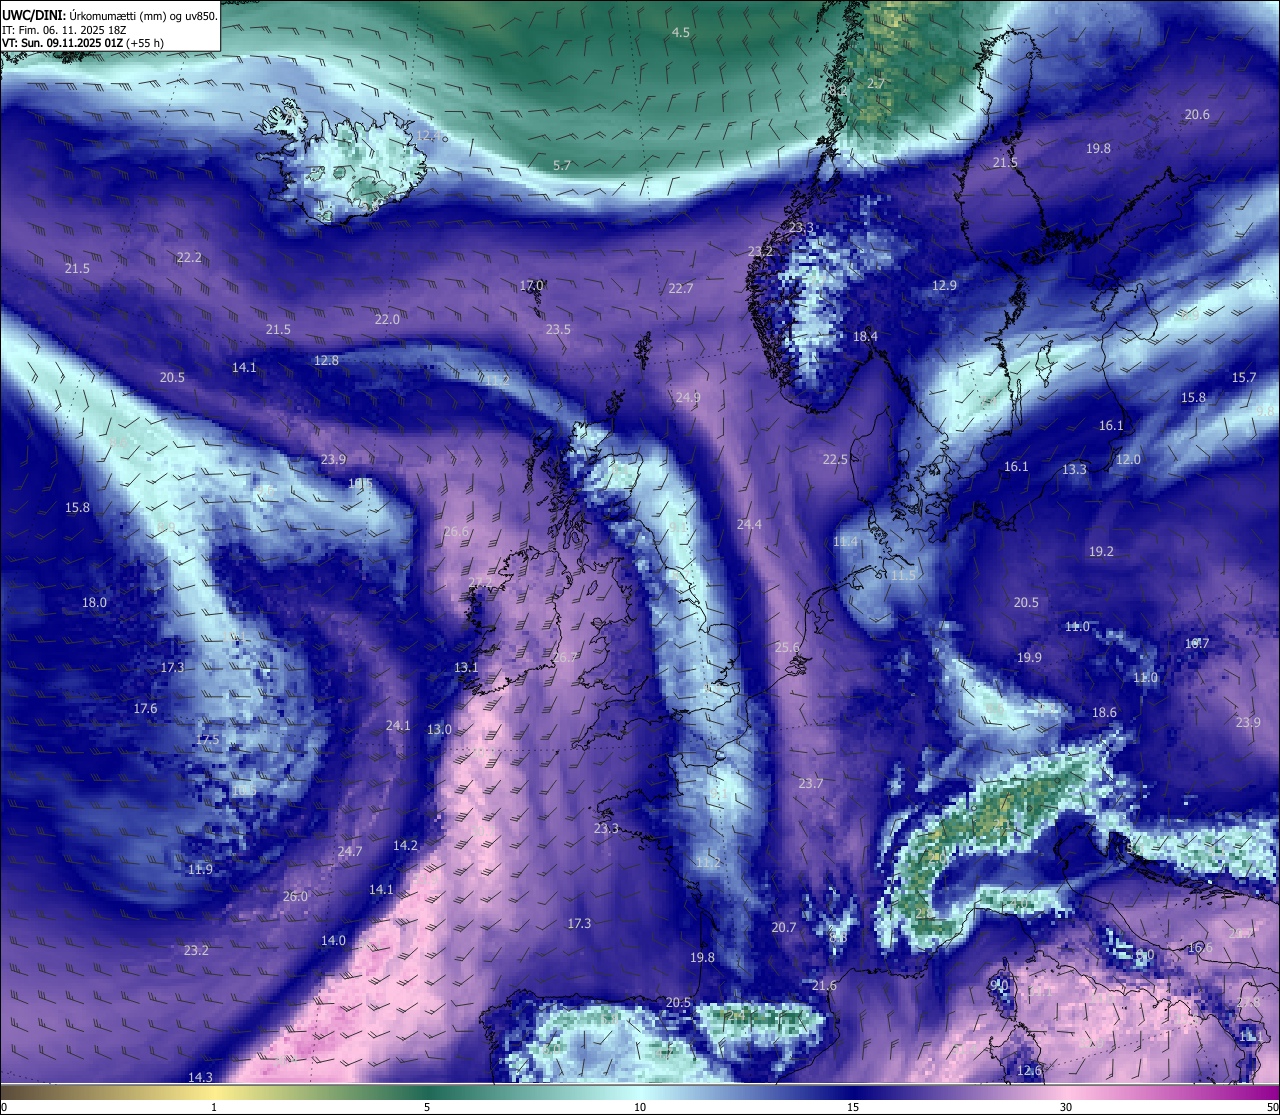This screenshot has height=1115, width=1280.
Task: Click the 5 tick on the color scale
Action: pyautogui.click(x=427, y=1107)
